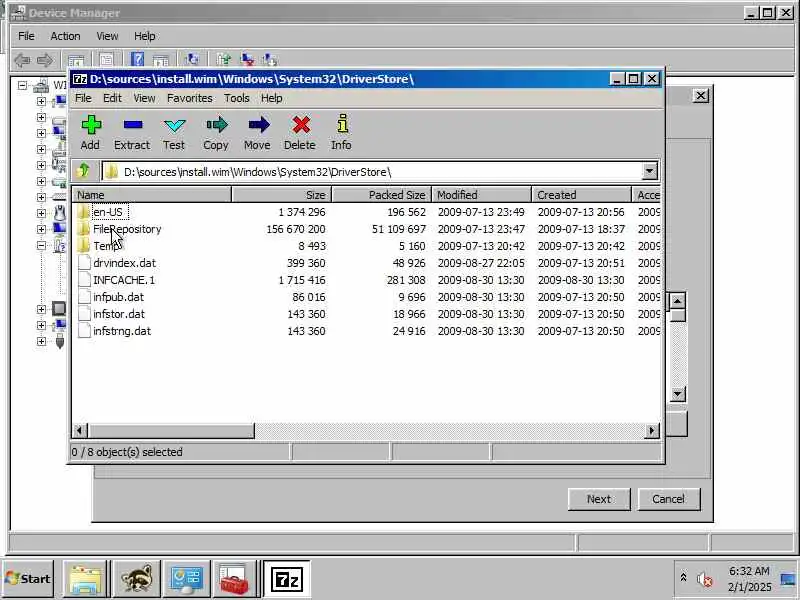The image size is (800, 600).
Task: Click the Windows Start button
Action: click(28, 579)
